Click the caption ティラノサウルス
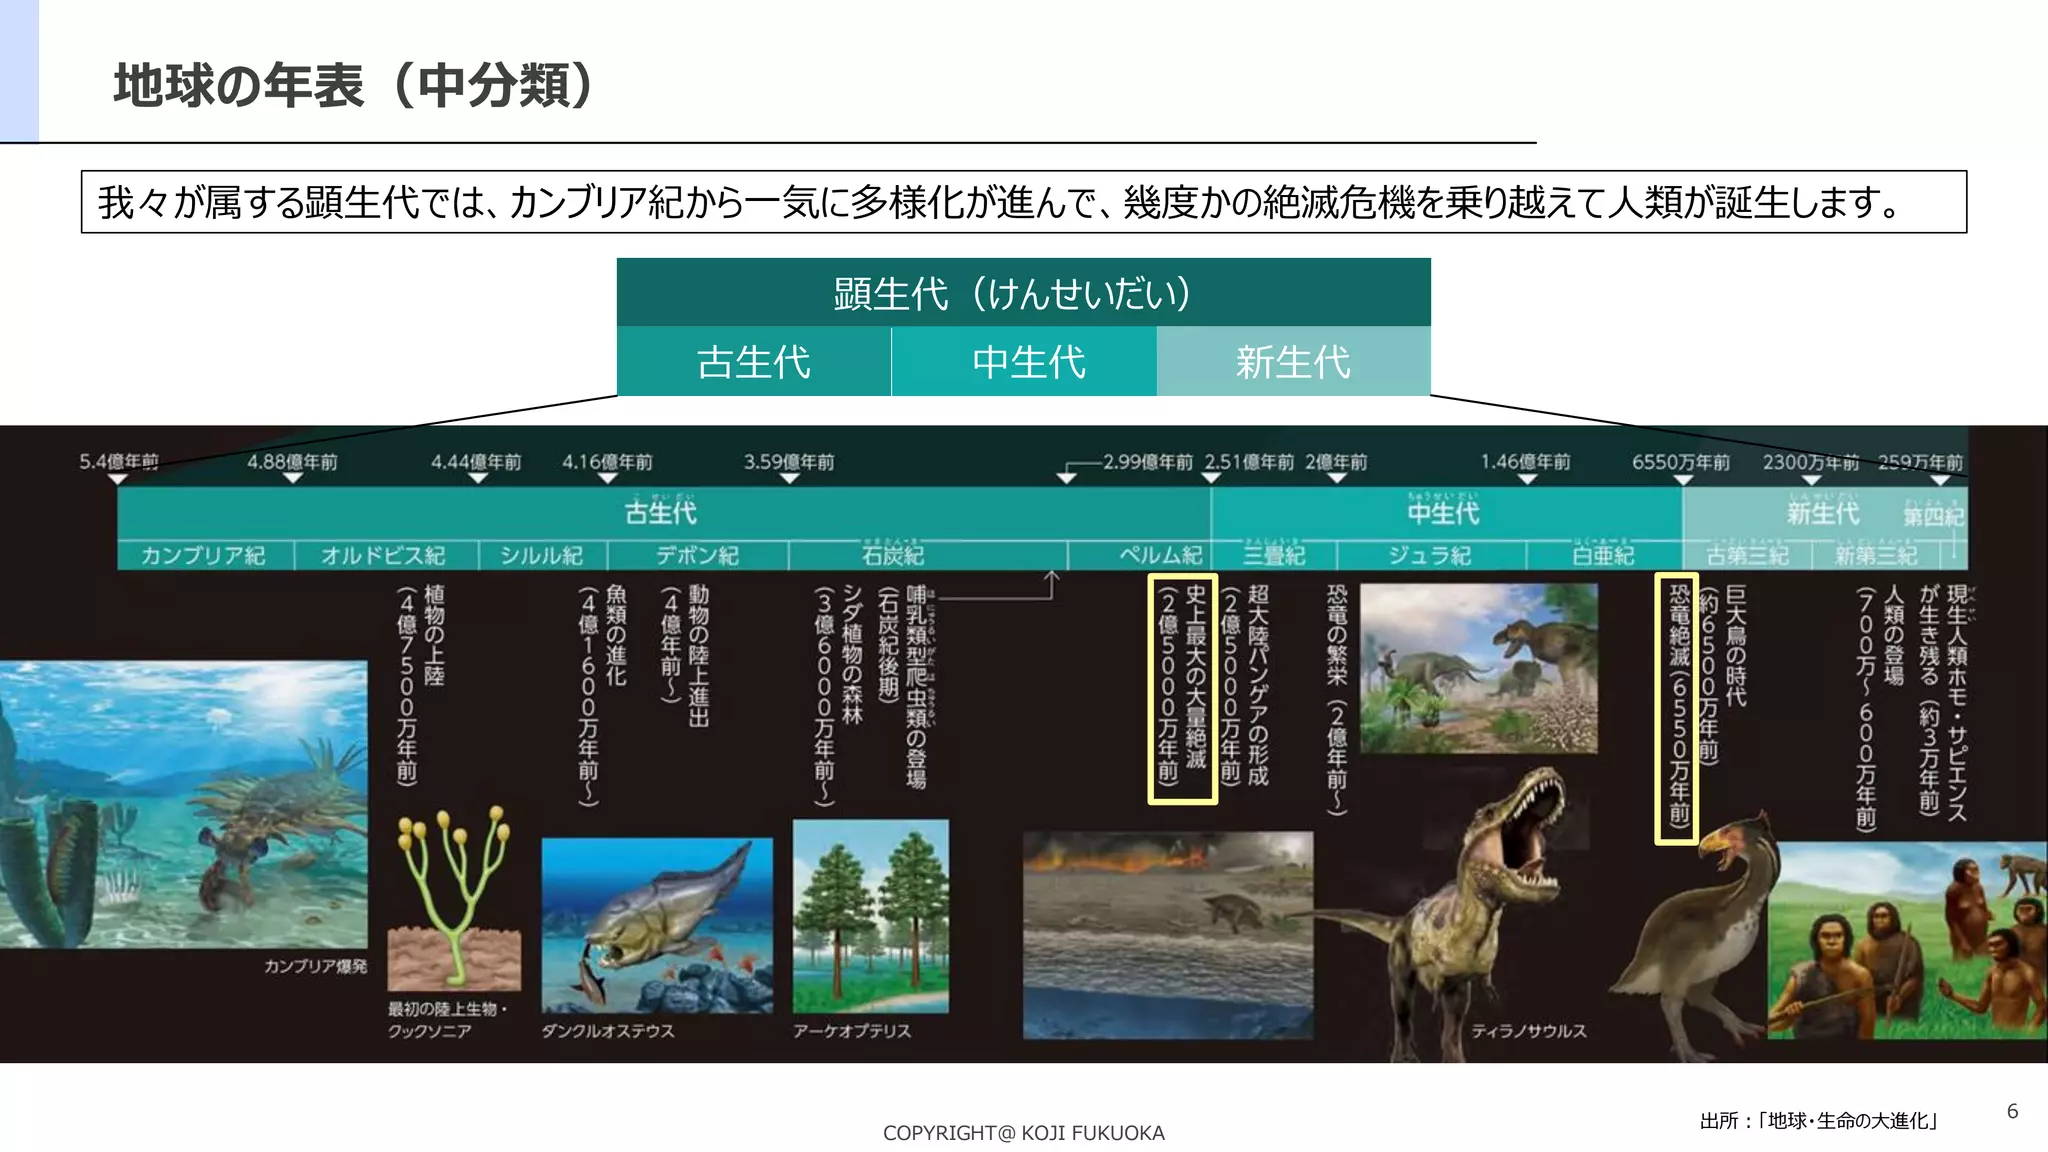Screen dimensions: 2048x1152 1529,1031
